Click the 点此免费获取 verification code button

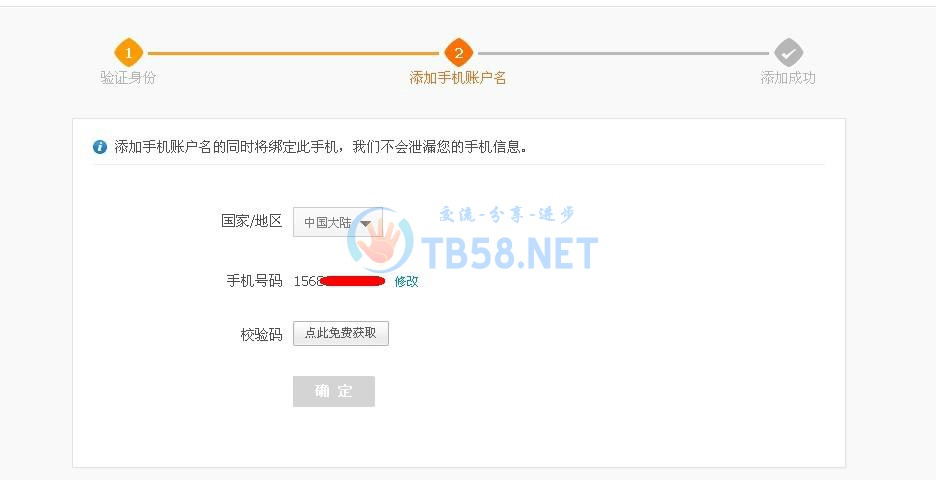[x=340, y=333]
